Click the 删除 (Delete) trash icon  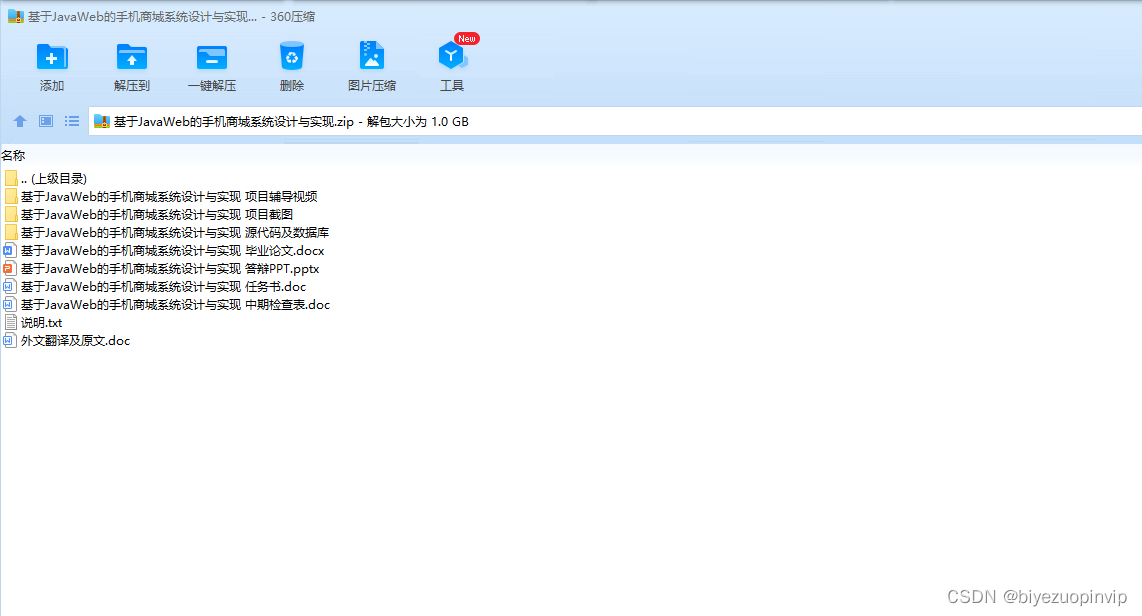291,56
